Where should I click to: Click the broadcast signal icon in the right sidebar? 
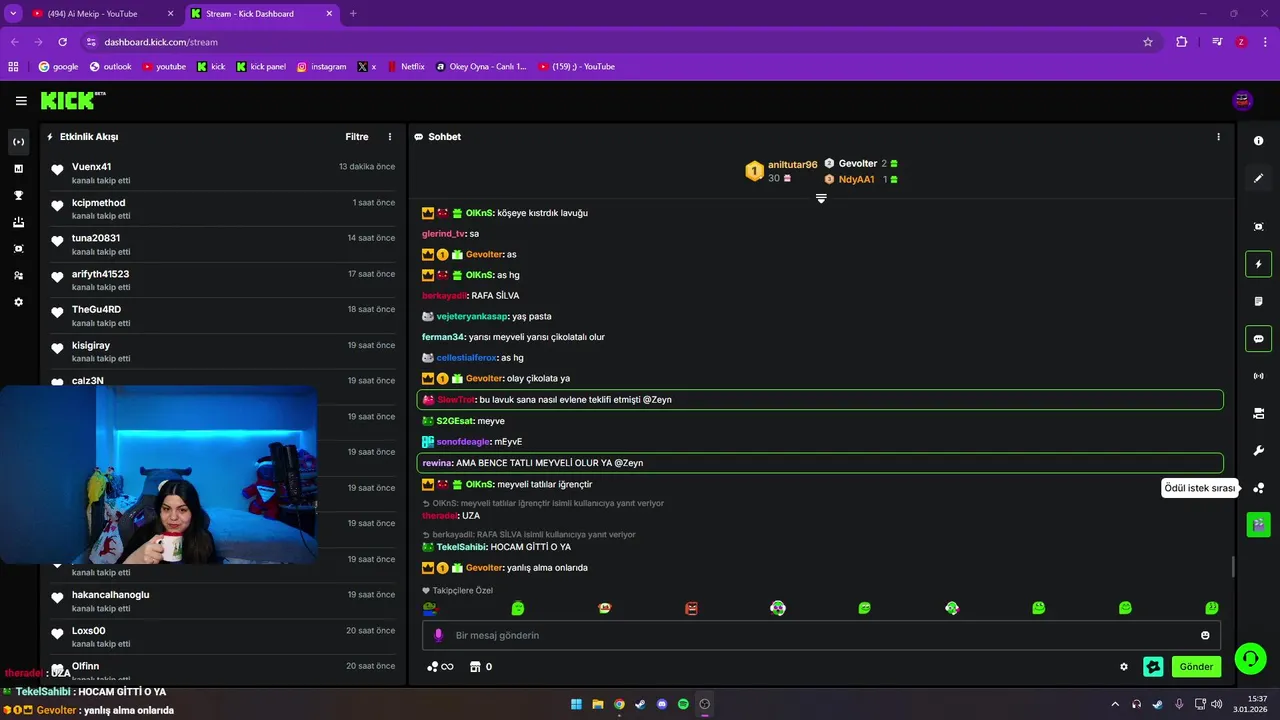tap(1258, 376)
